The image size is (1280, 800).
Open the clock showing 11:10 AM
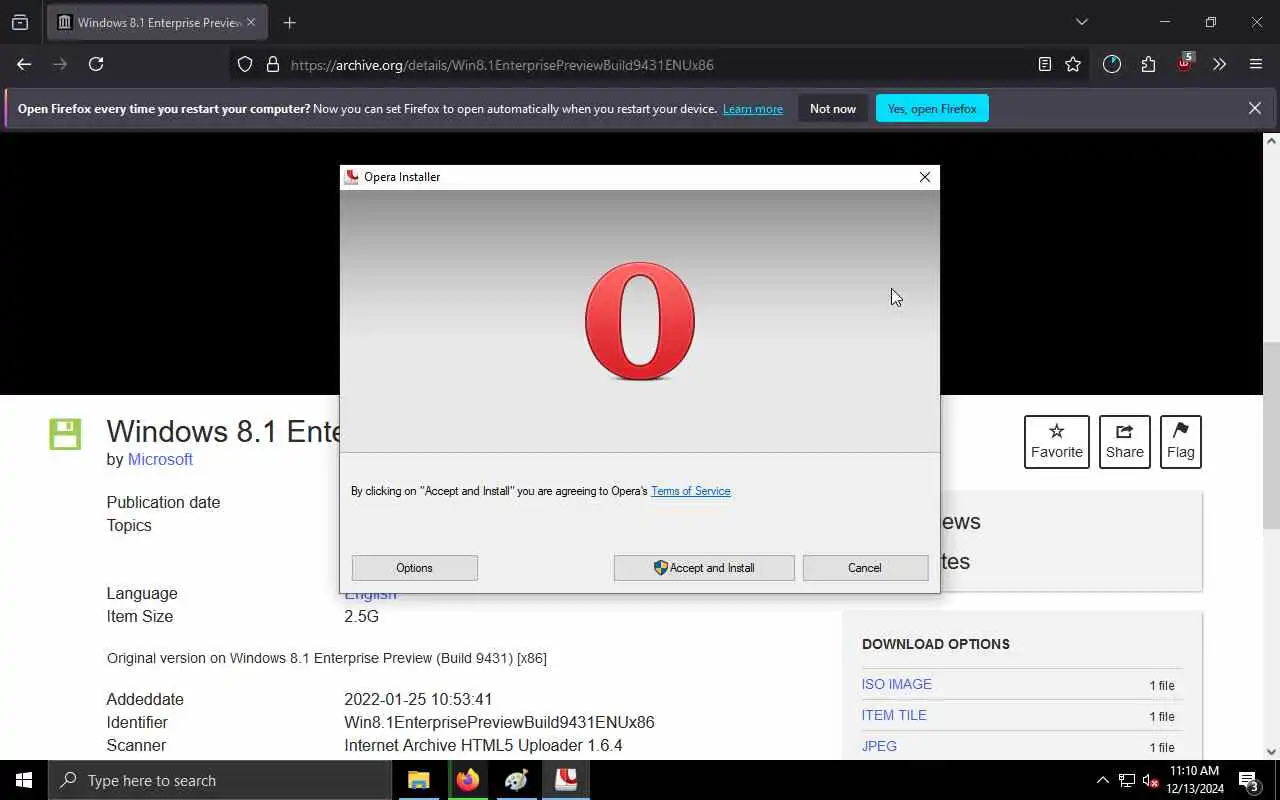1194,780
